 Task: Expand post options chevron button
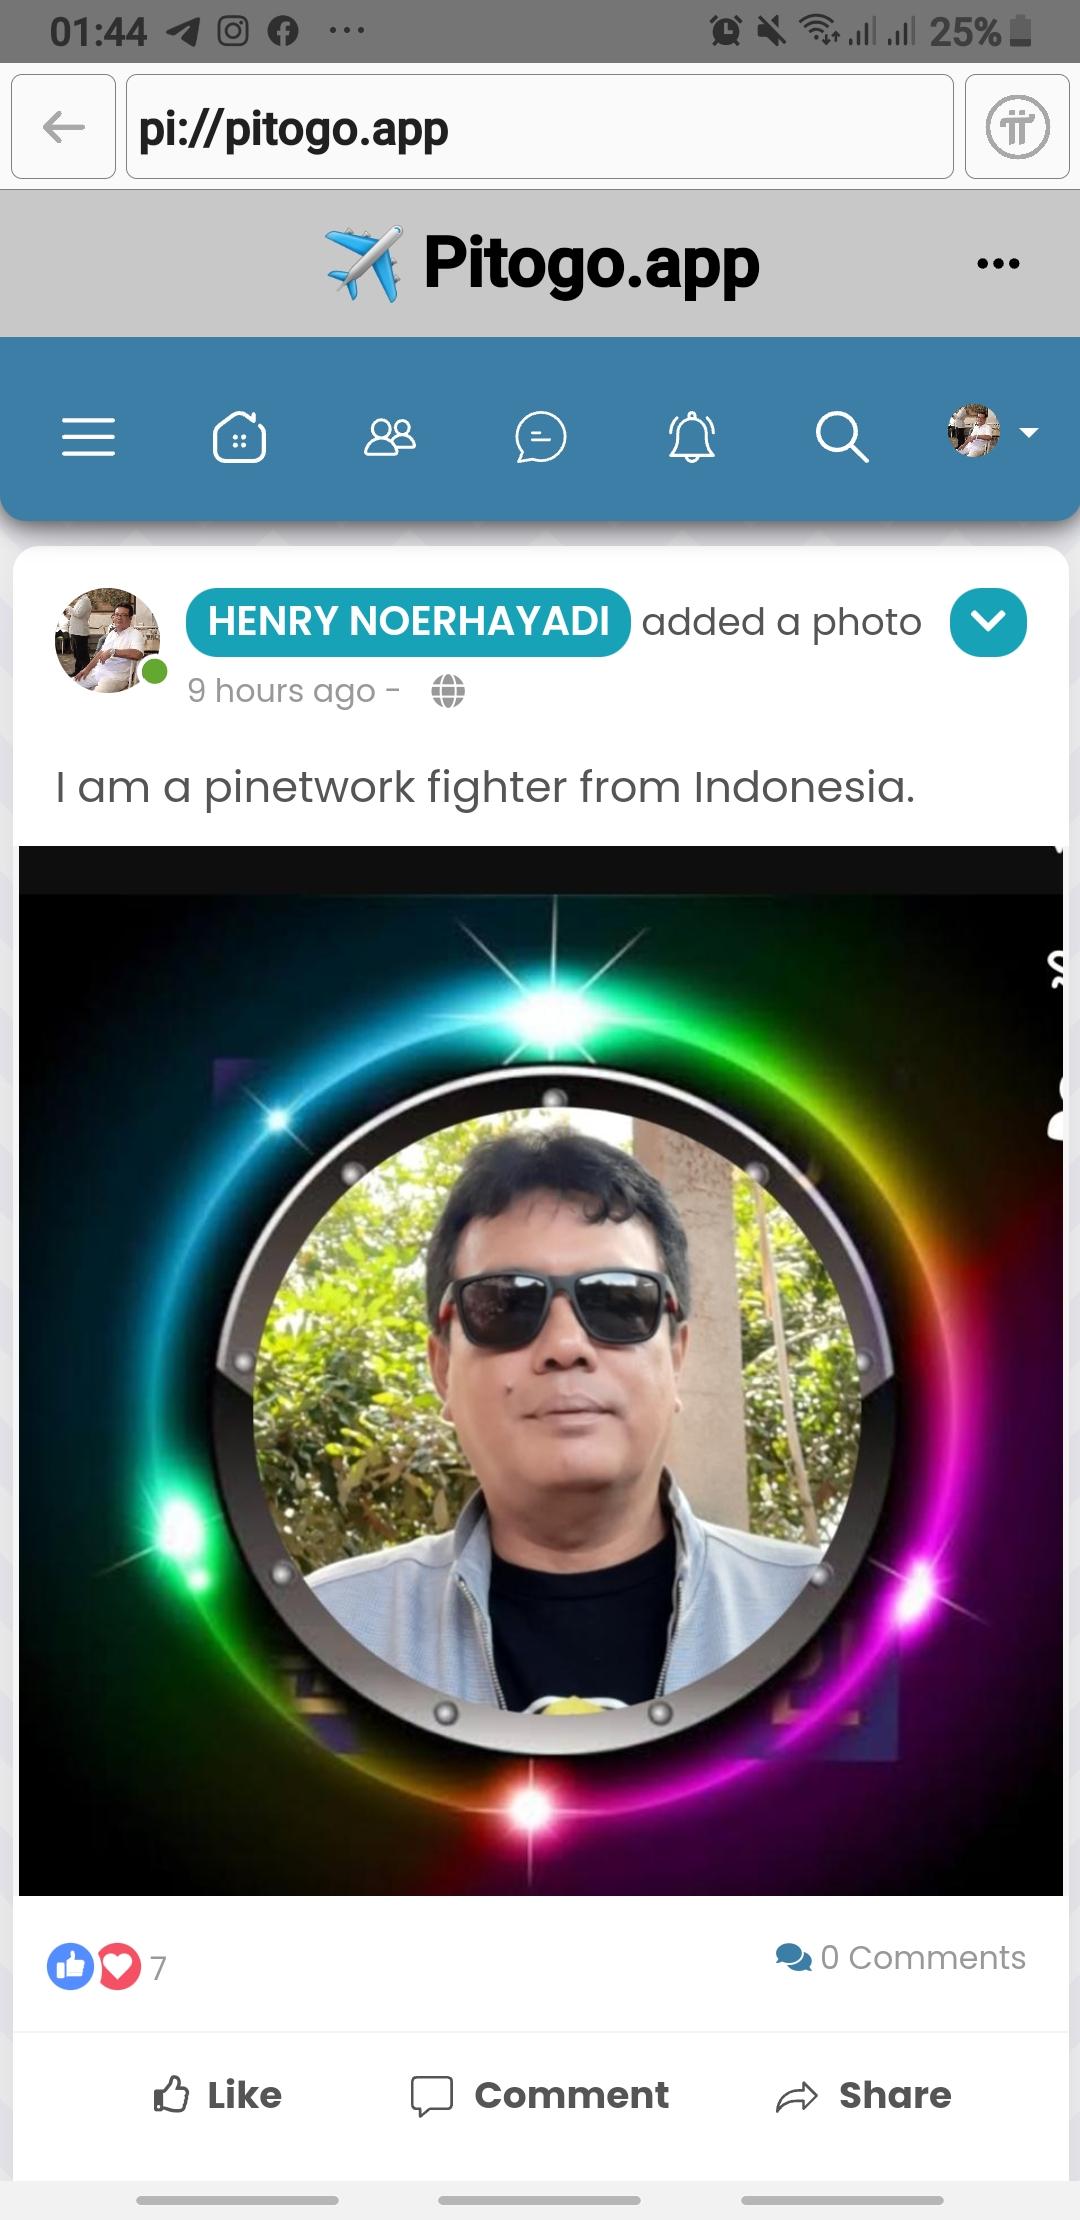pos(988,622)
